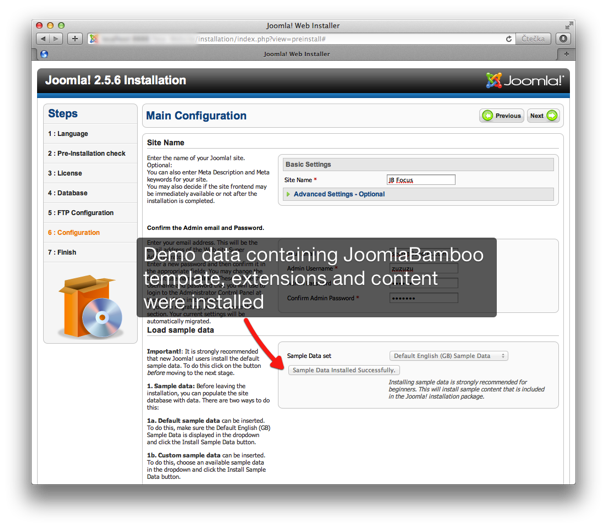Viewport: 607px width, 528px height.
Task: Go forward with the browser forward arrow
Action: [56, 39]
